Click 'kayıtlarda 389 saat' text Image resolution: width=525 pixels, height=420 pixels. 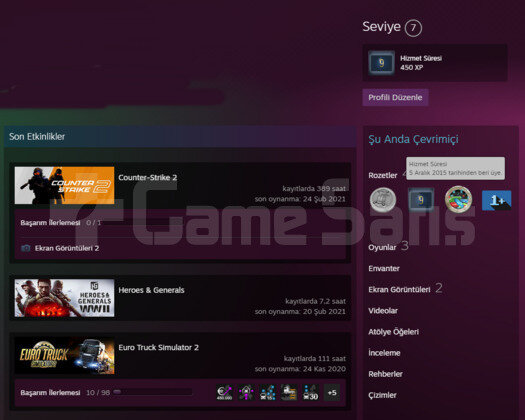pyautogui.click(x=314, y=189)
